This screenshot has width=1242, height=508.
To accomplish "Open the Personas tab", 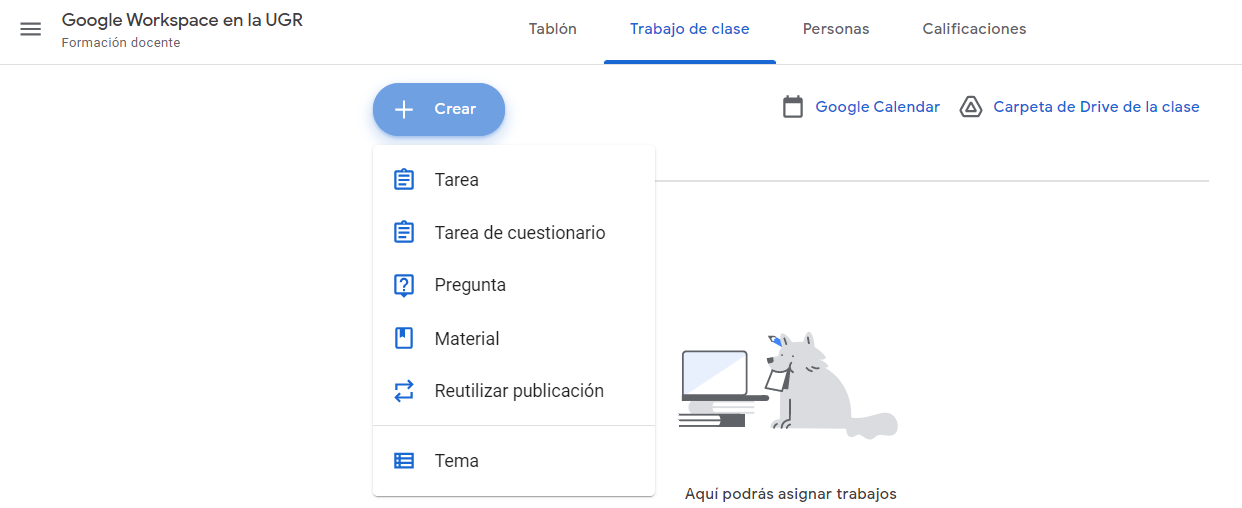I will click(836, 29).
